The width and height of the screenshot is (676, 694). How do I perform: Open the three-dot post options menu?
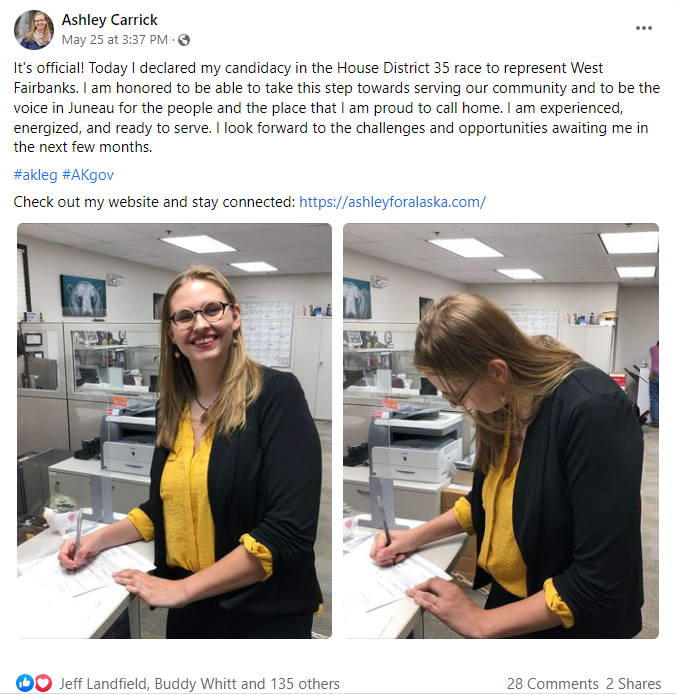[643, 28]
